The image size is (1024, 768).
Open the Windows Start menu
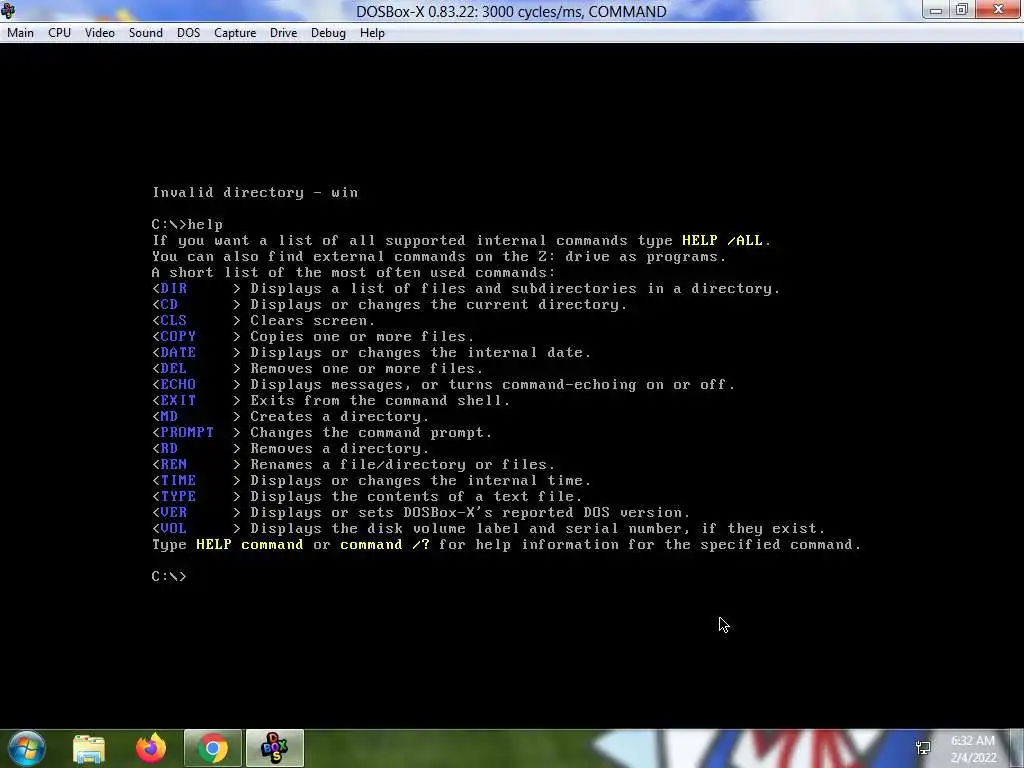[26, 748]
